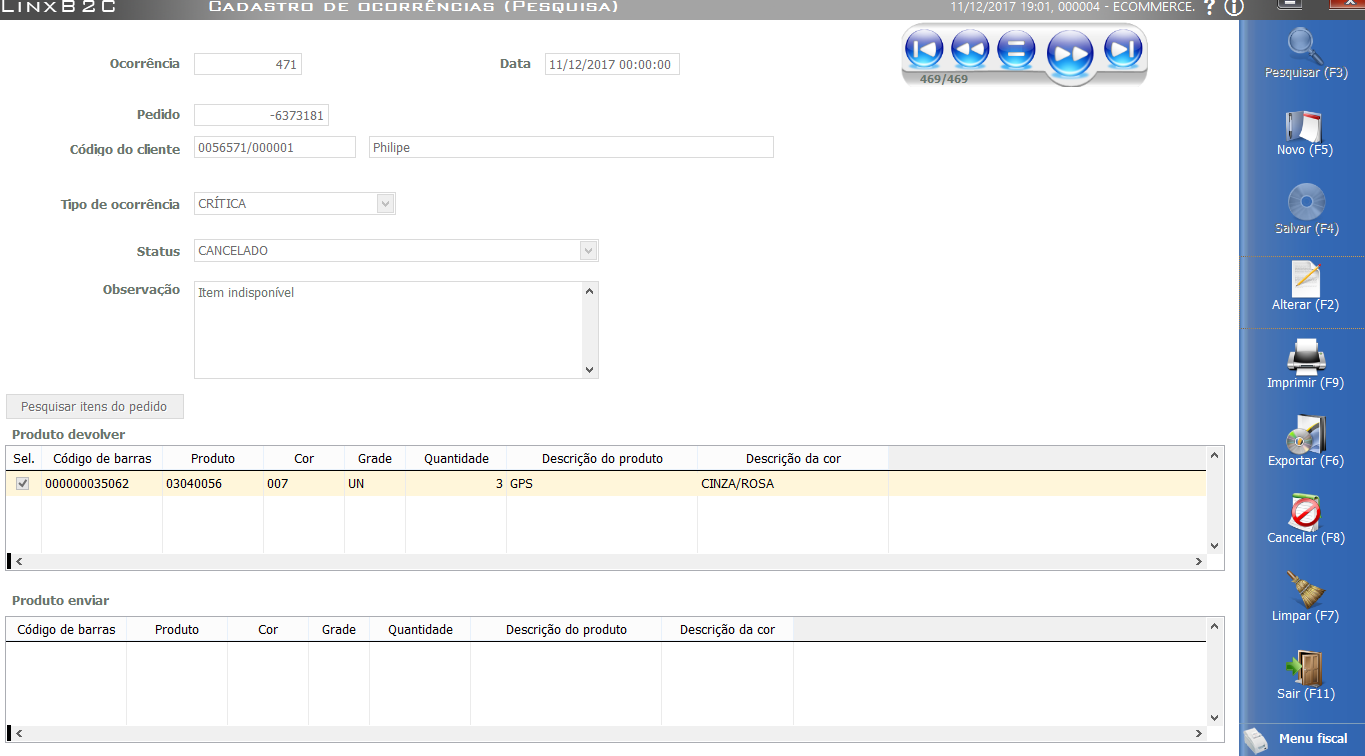
Task: Click Grade column header in Produto enviar
Action: coord(339,630)
